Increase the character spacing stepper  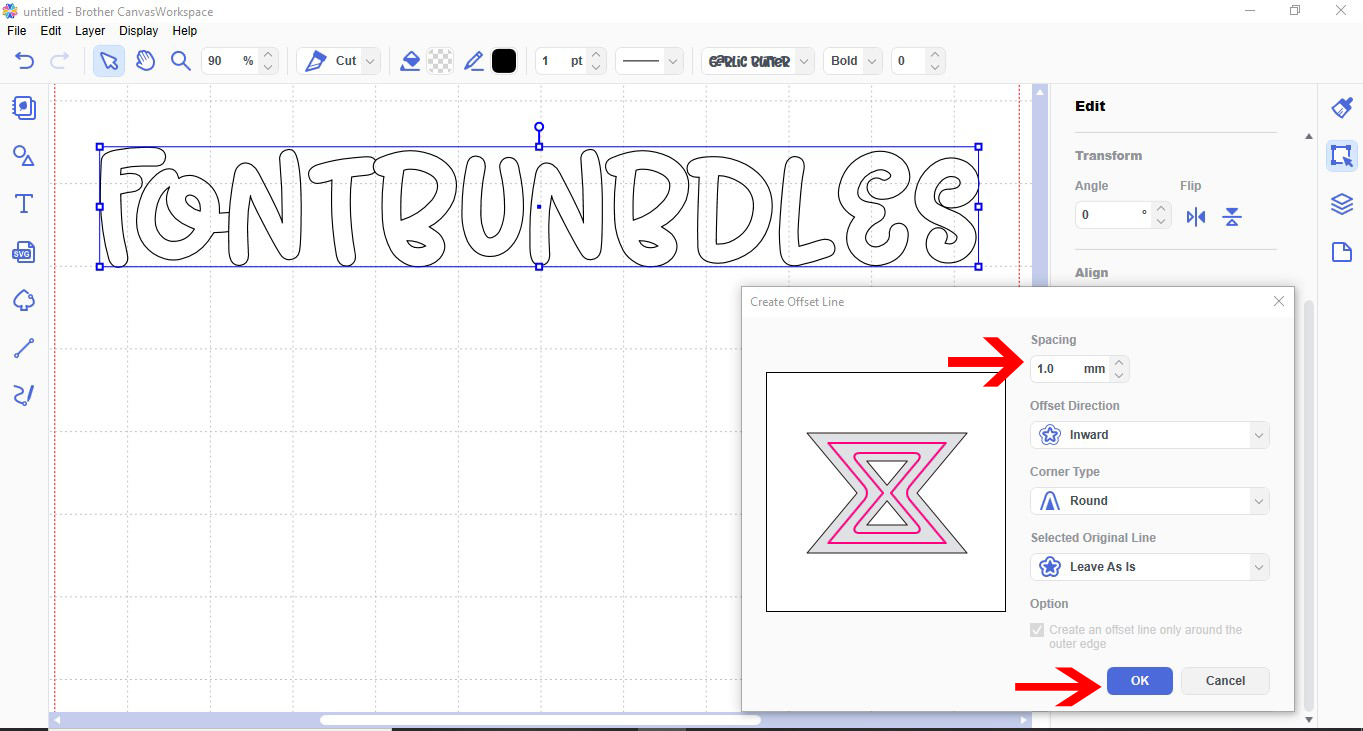(x=935, y=55)
